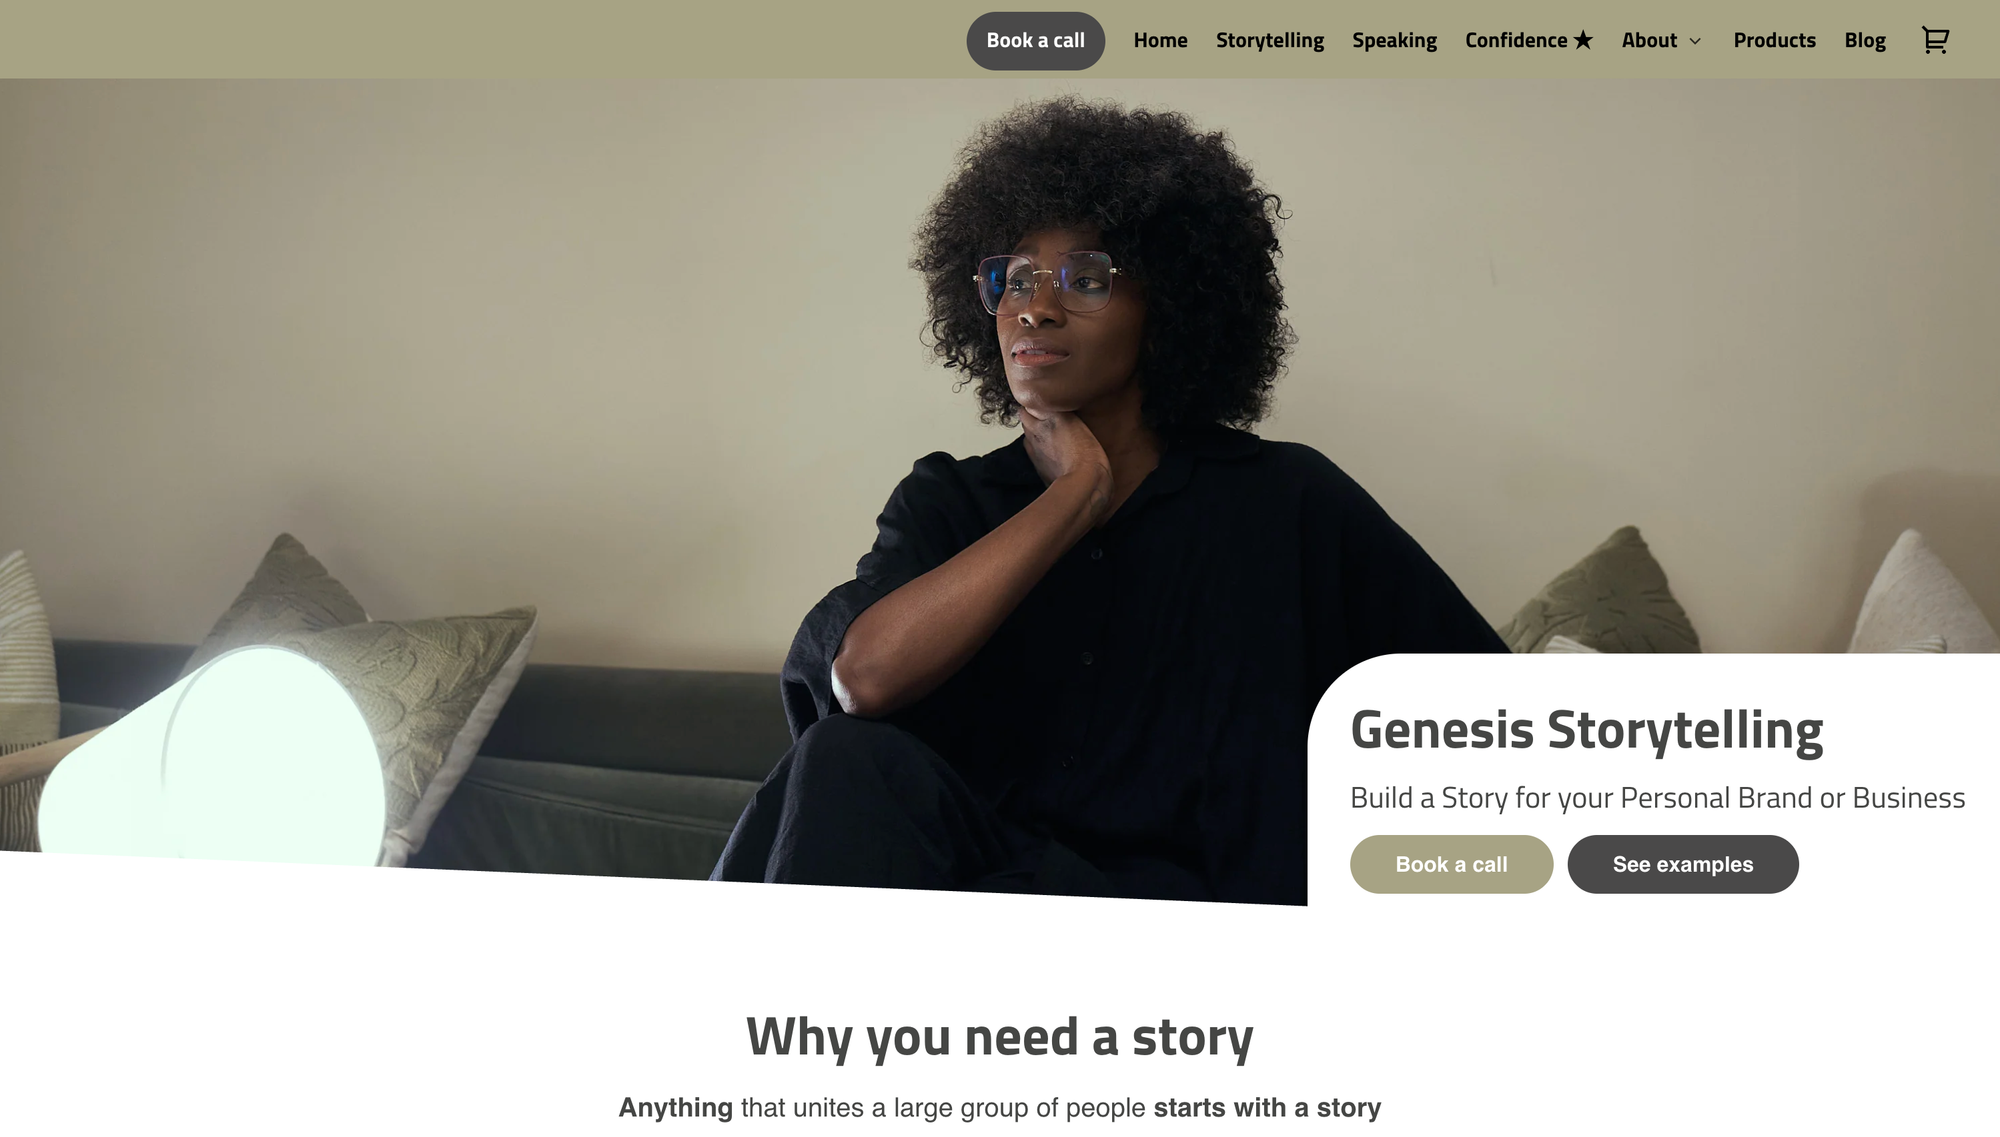Click the bold word Anything
The width and height of the screenshot is (2000, 1137).
pos(675,1108)
